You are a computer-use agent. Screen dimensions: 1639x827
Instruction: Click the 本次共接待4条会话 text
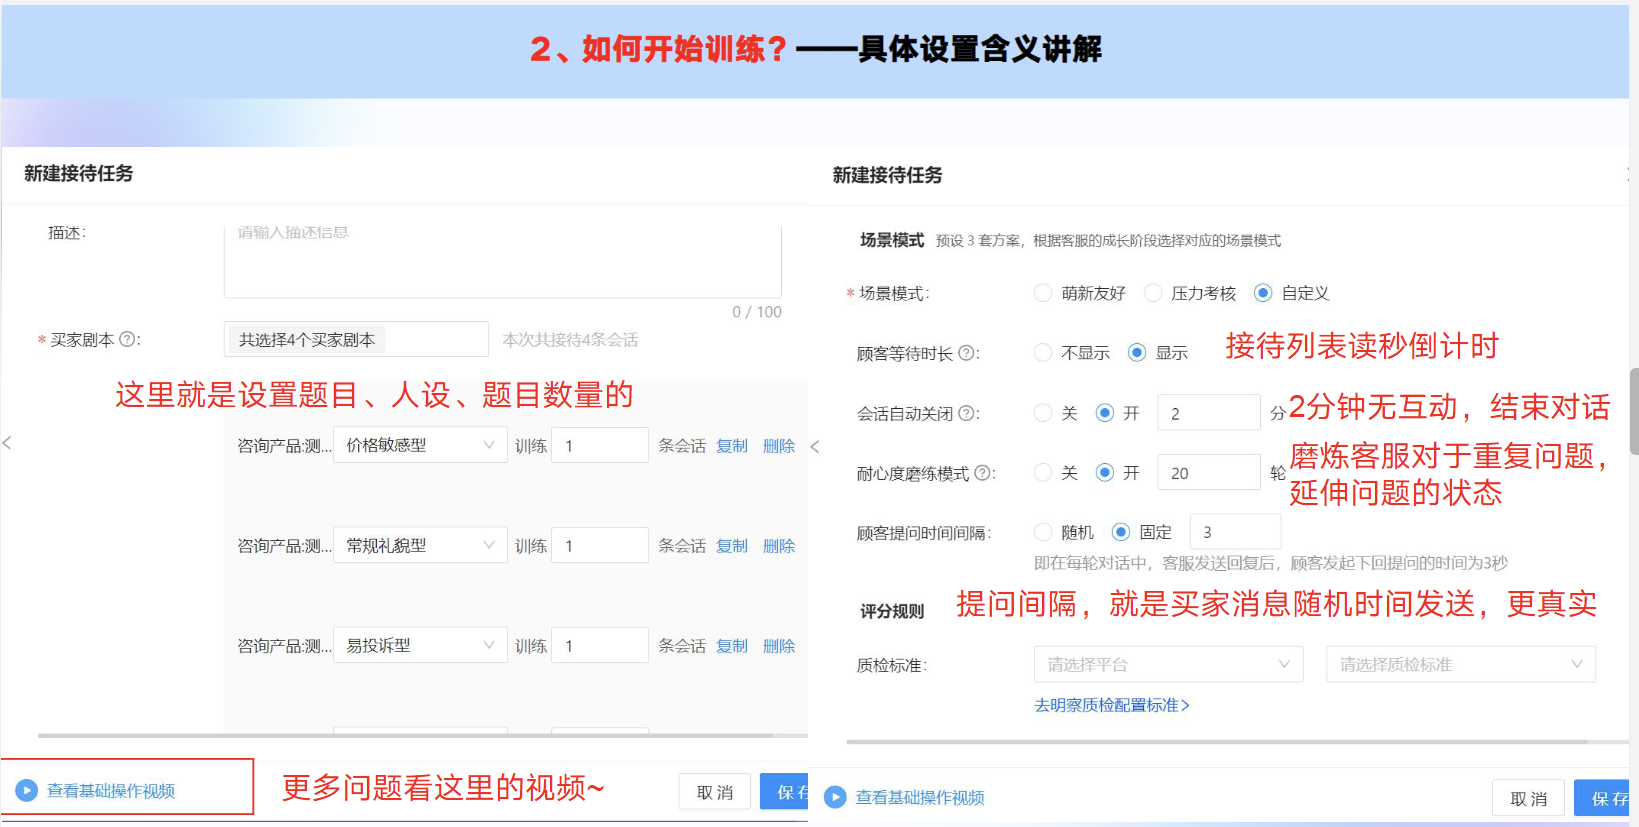[x=570, y=339]
